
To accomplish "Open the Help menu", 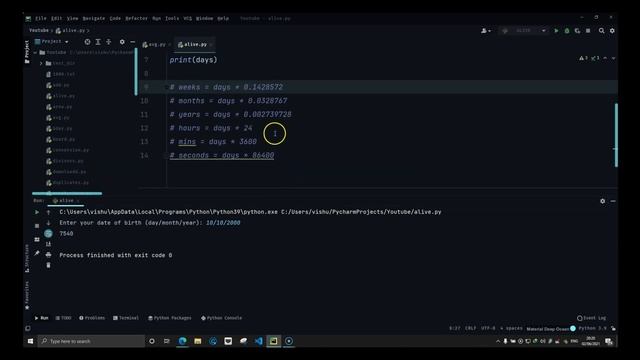I will pos(223,18).
